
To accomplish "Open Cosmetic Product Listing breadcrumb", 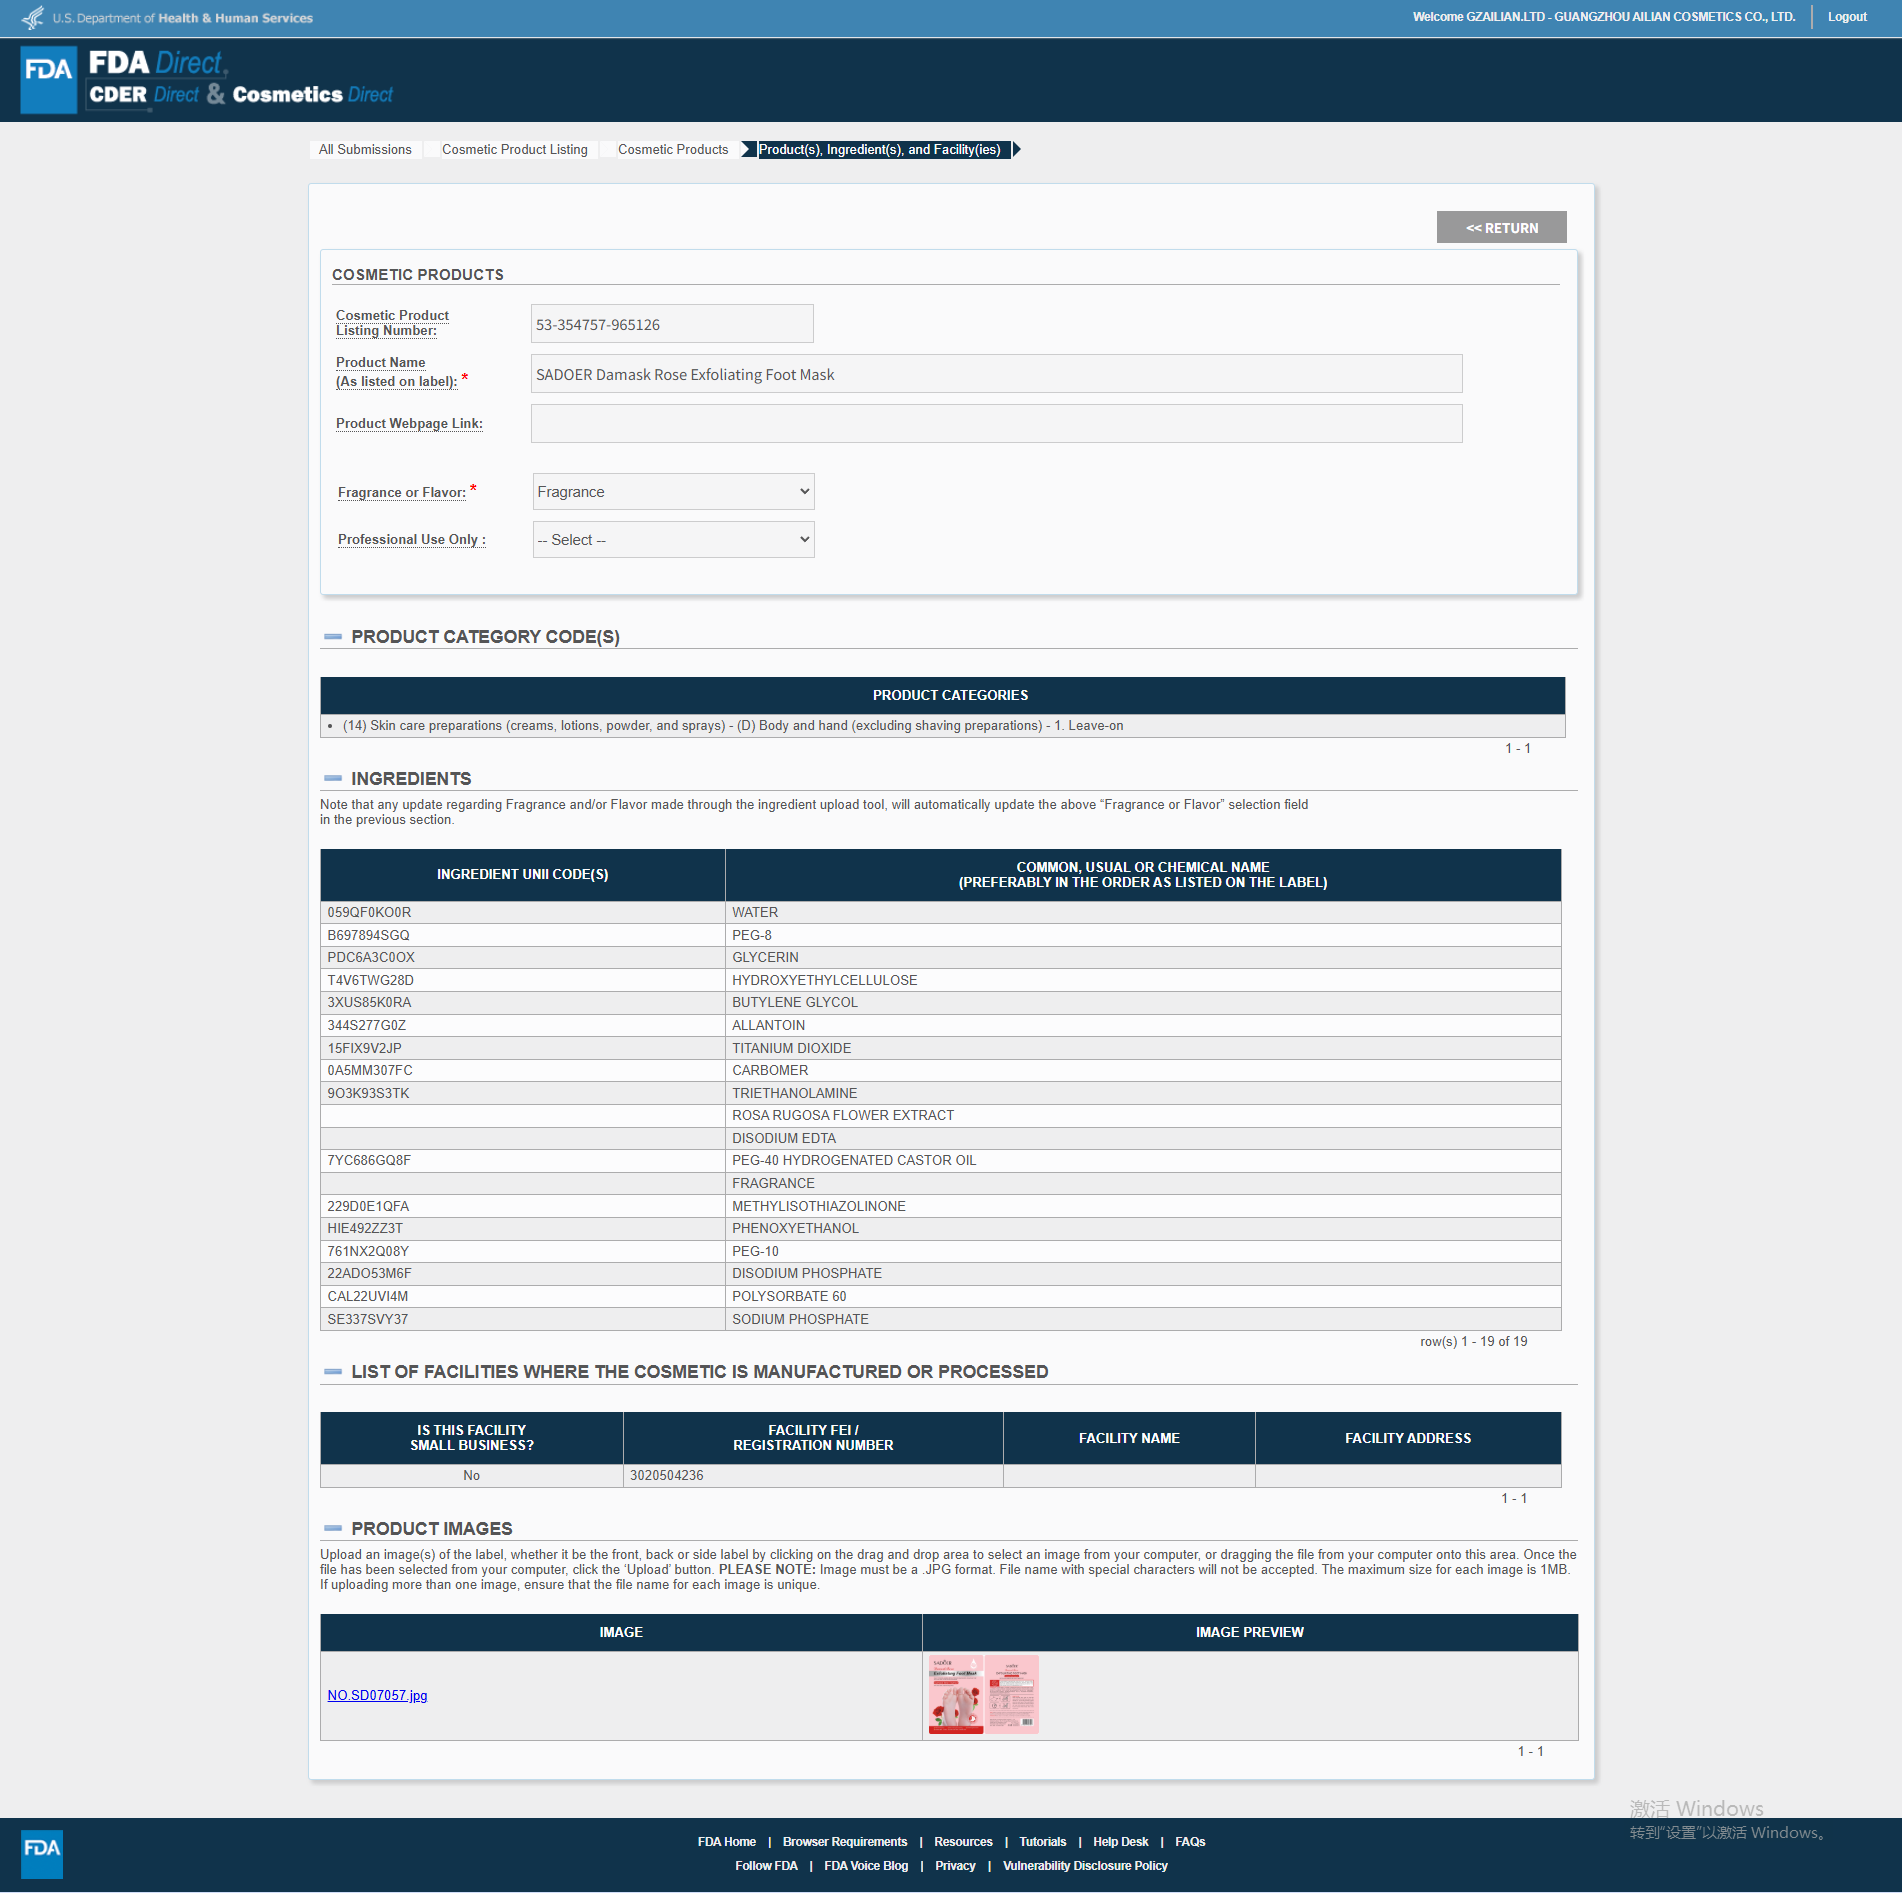I will click(514, 150).
